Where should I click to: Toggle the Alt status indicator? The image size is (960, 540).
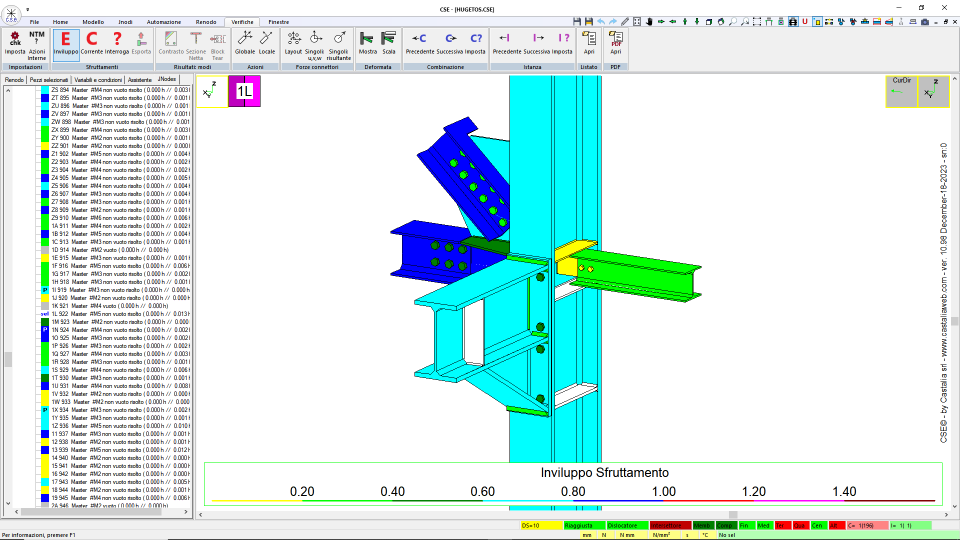[x=836, y=525]
